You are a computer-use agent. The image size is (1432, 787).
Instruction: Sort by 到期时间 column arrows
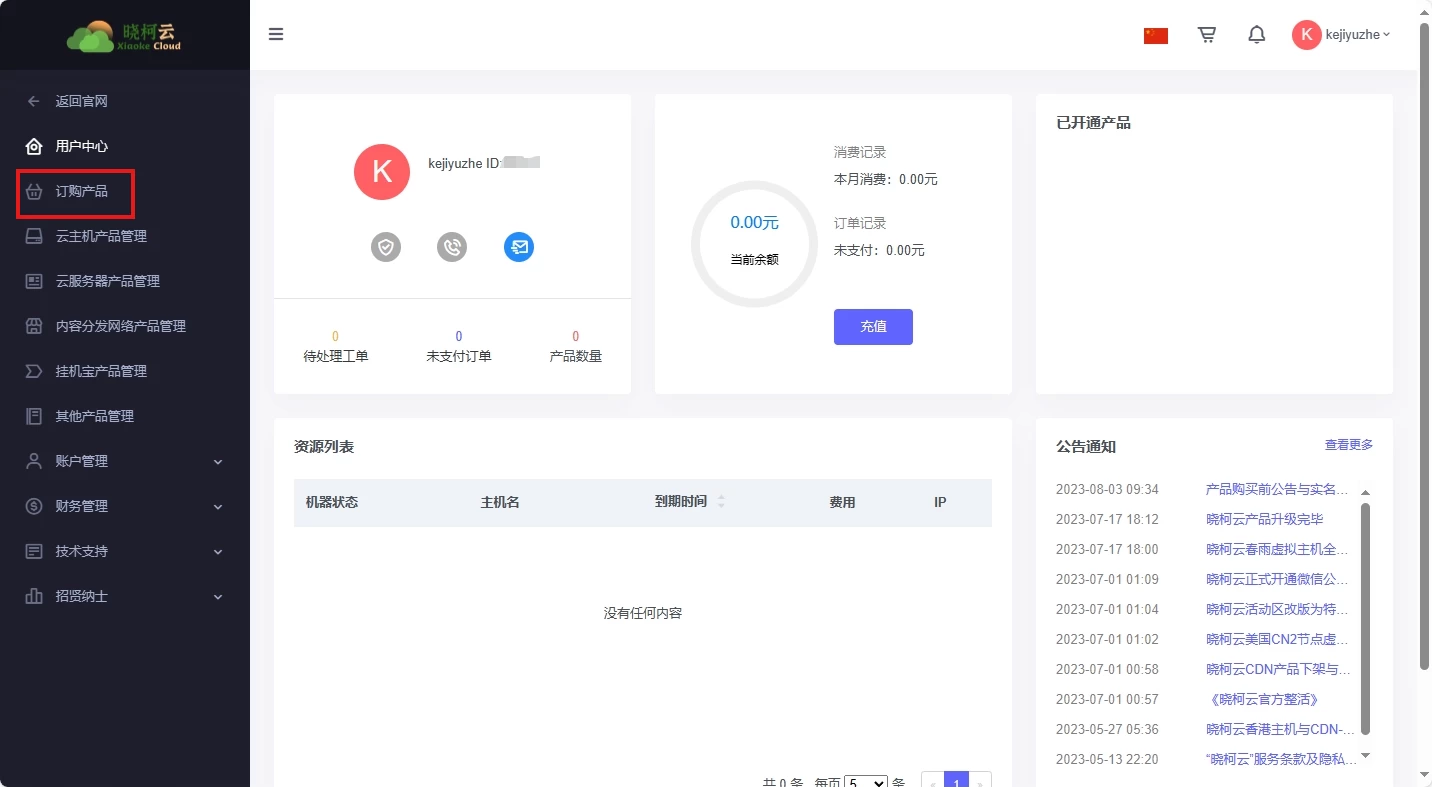[x=721, y=502]
